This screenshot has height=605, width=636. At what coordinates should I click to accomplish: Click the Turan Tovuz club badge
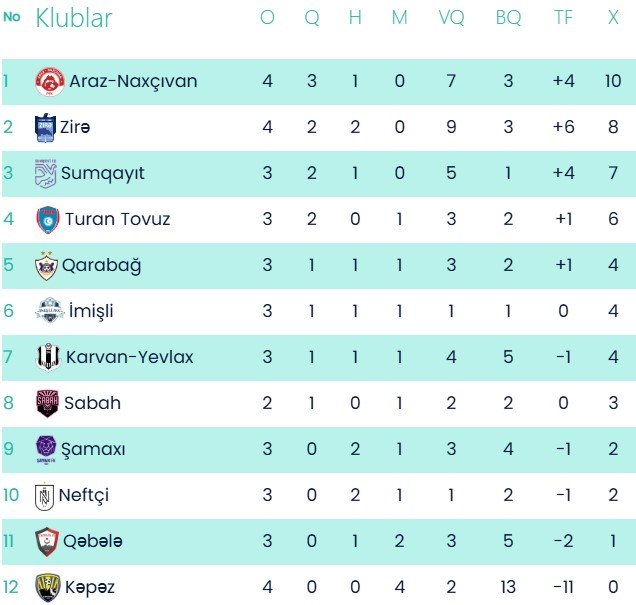(x=48, y=219)
